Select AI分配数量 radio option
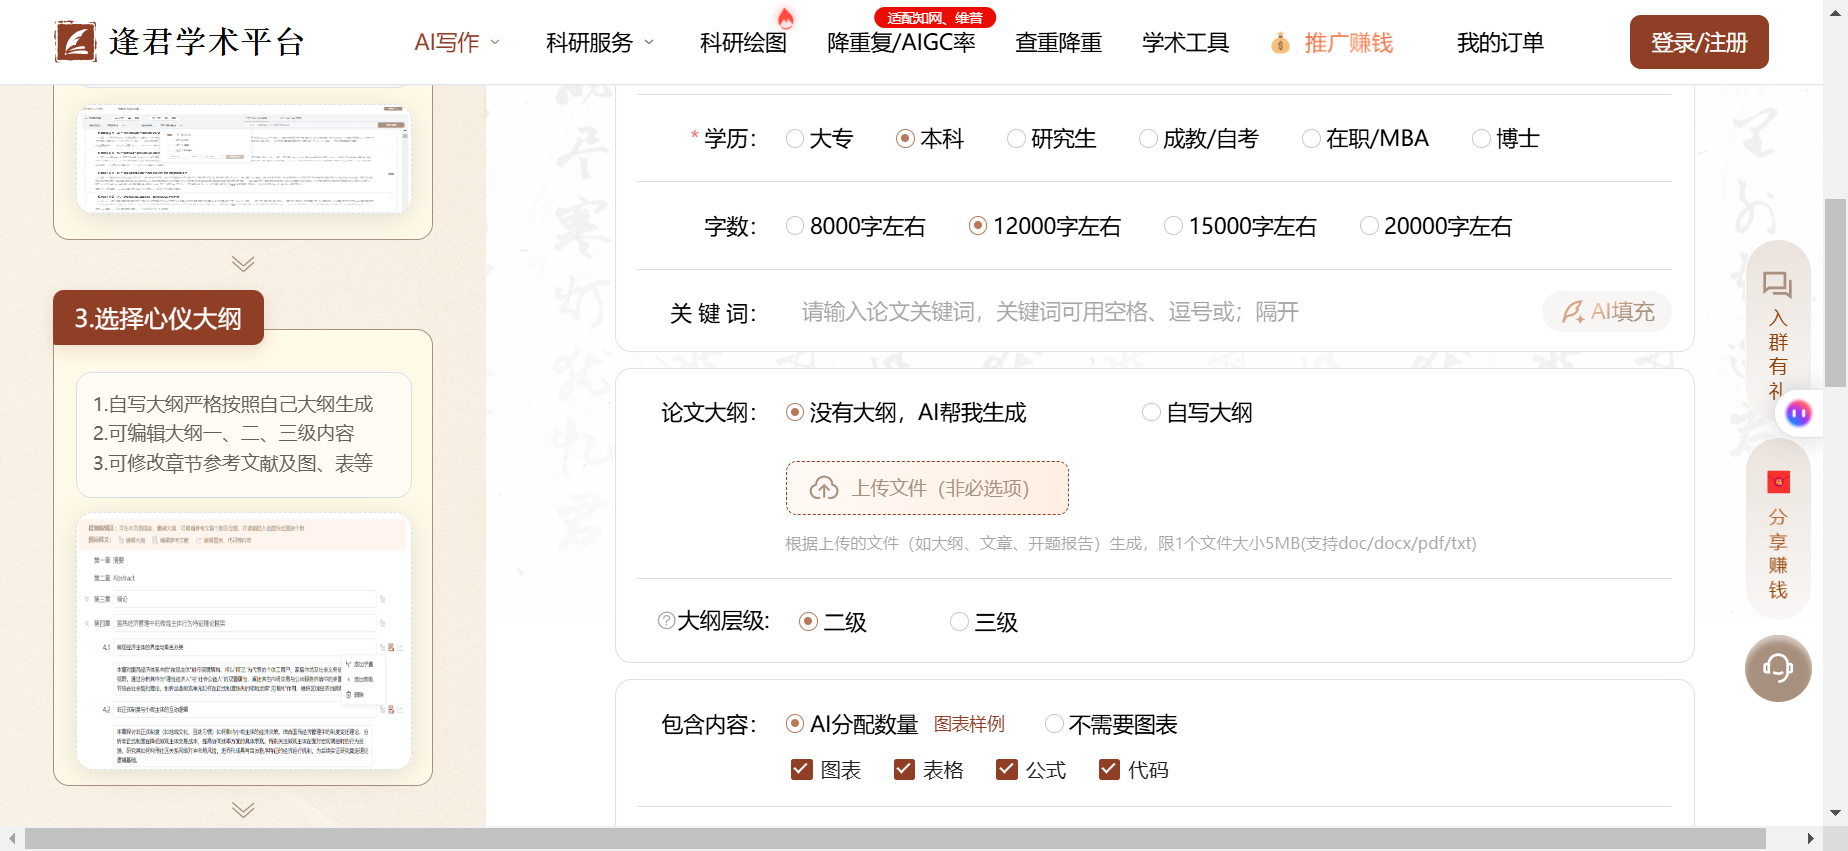 click(795, 723)
